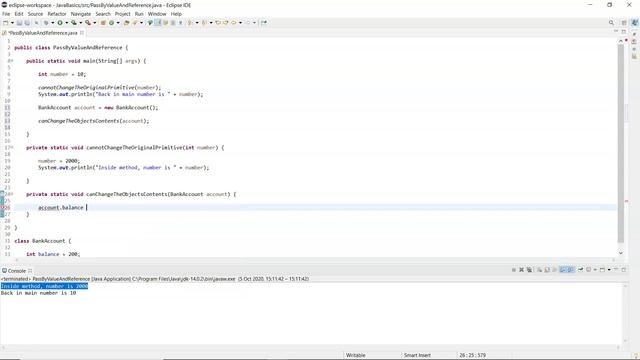Viewport: 640px width, 360px height.
Task: Click the Open Console icon
Action: 602,270
